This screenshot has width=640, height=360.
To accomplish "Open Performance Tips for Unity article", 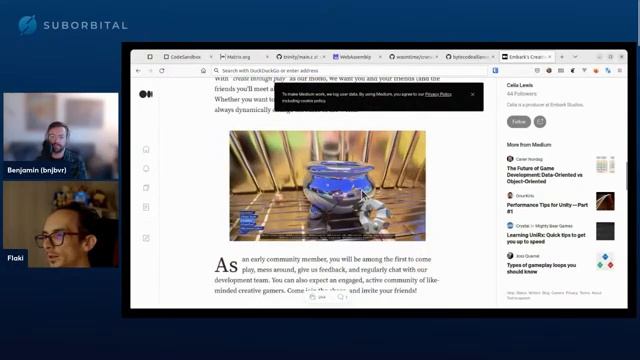I will [x=547, y=208].
